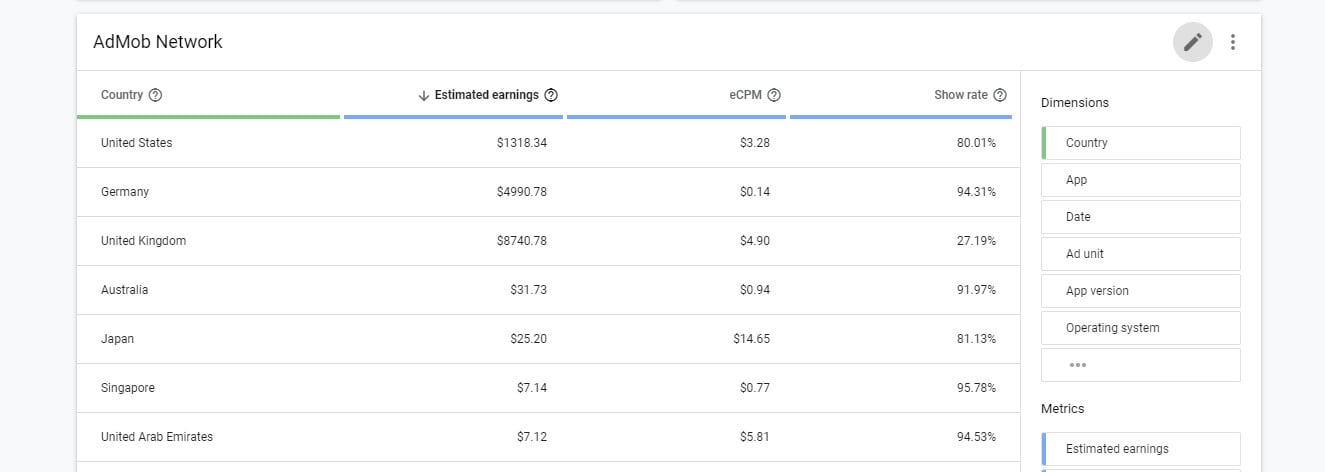The width and height of the screenshot is (1325, 472).
Task: Click the AdMob Network card title
Action: [158, 42]
